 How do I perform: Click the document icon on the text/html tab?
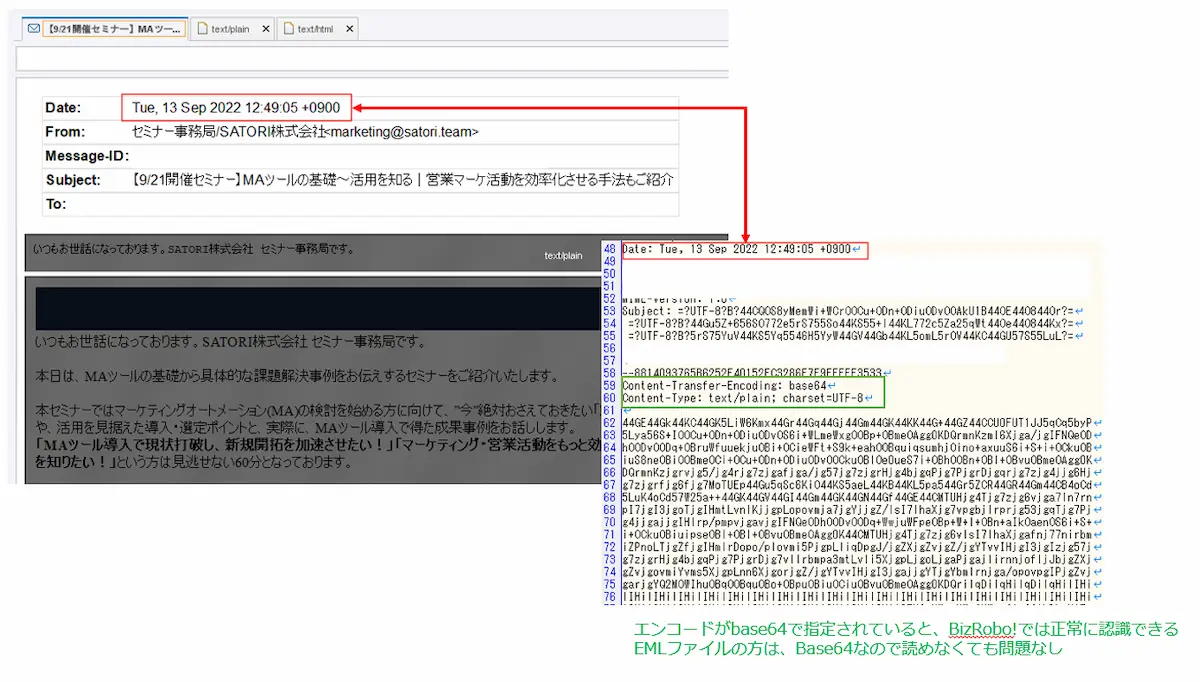coord(289,29)
